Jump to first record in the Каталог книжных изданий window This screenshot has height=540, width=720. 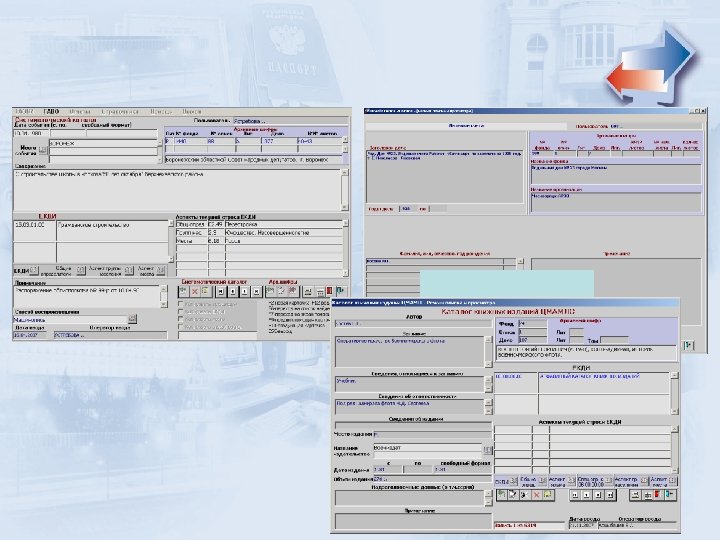tap(574, 495)
